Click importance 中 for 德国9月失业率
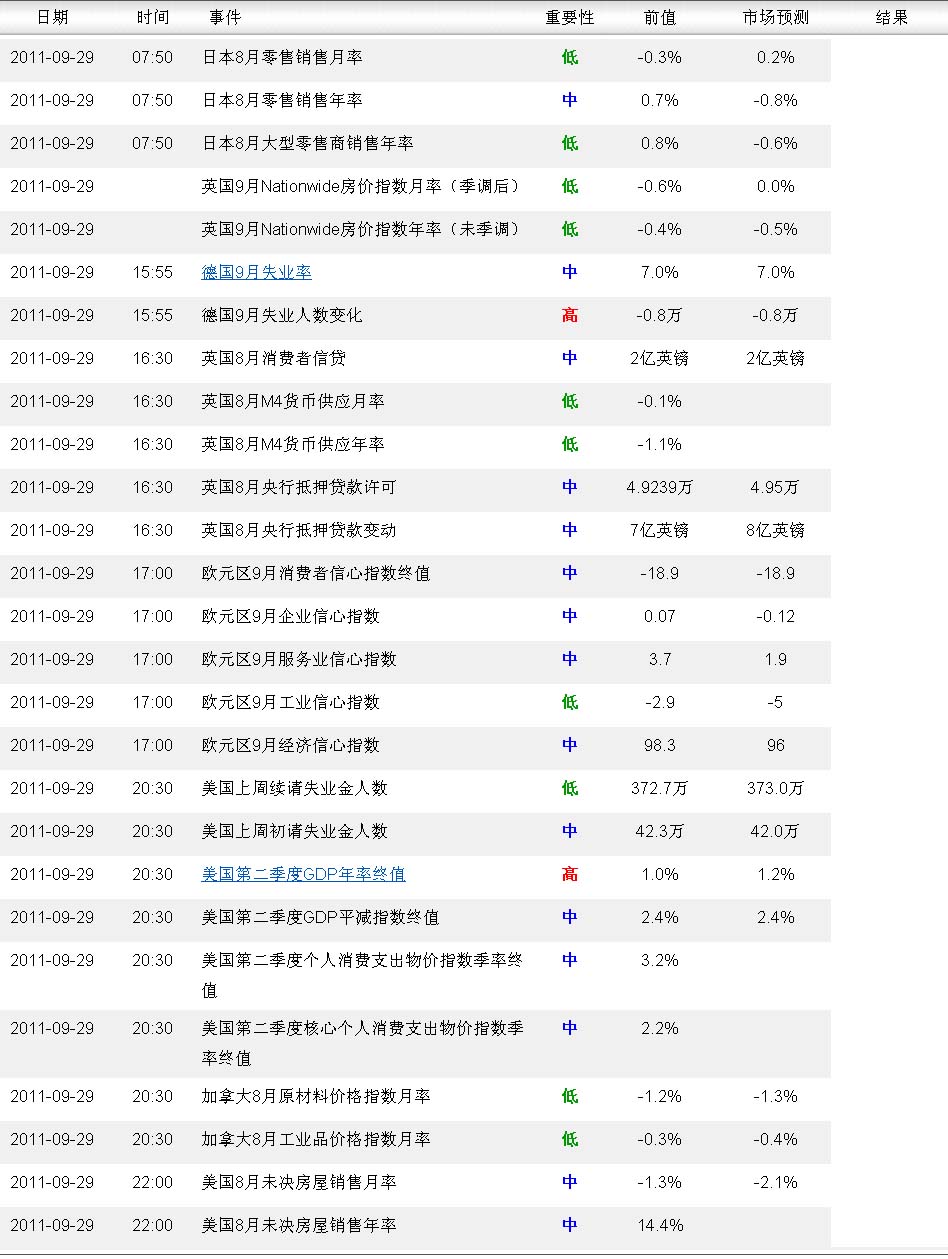This screenshot has width=948, height=1259. [570, 272]
